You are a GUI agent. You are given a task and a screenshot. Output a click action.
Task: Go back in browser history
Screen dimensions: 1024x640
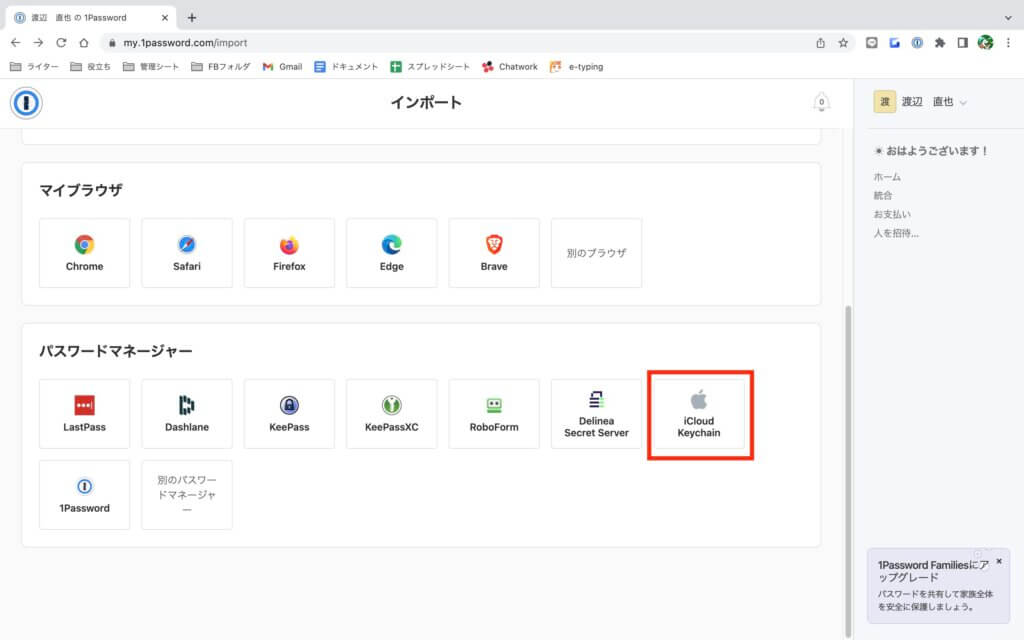pyautogui.click(x=16, y=42)
